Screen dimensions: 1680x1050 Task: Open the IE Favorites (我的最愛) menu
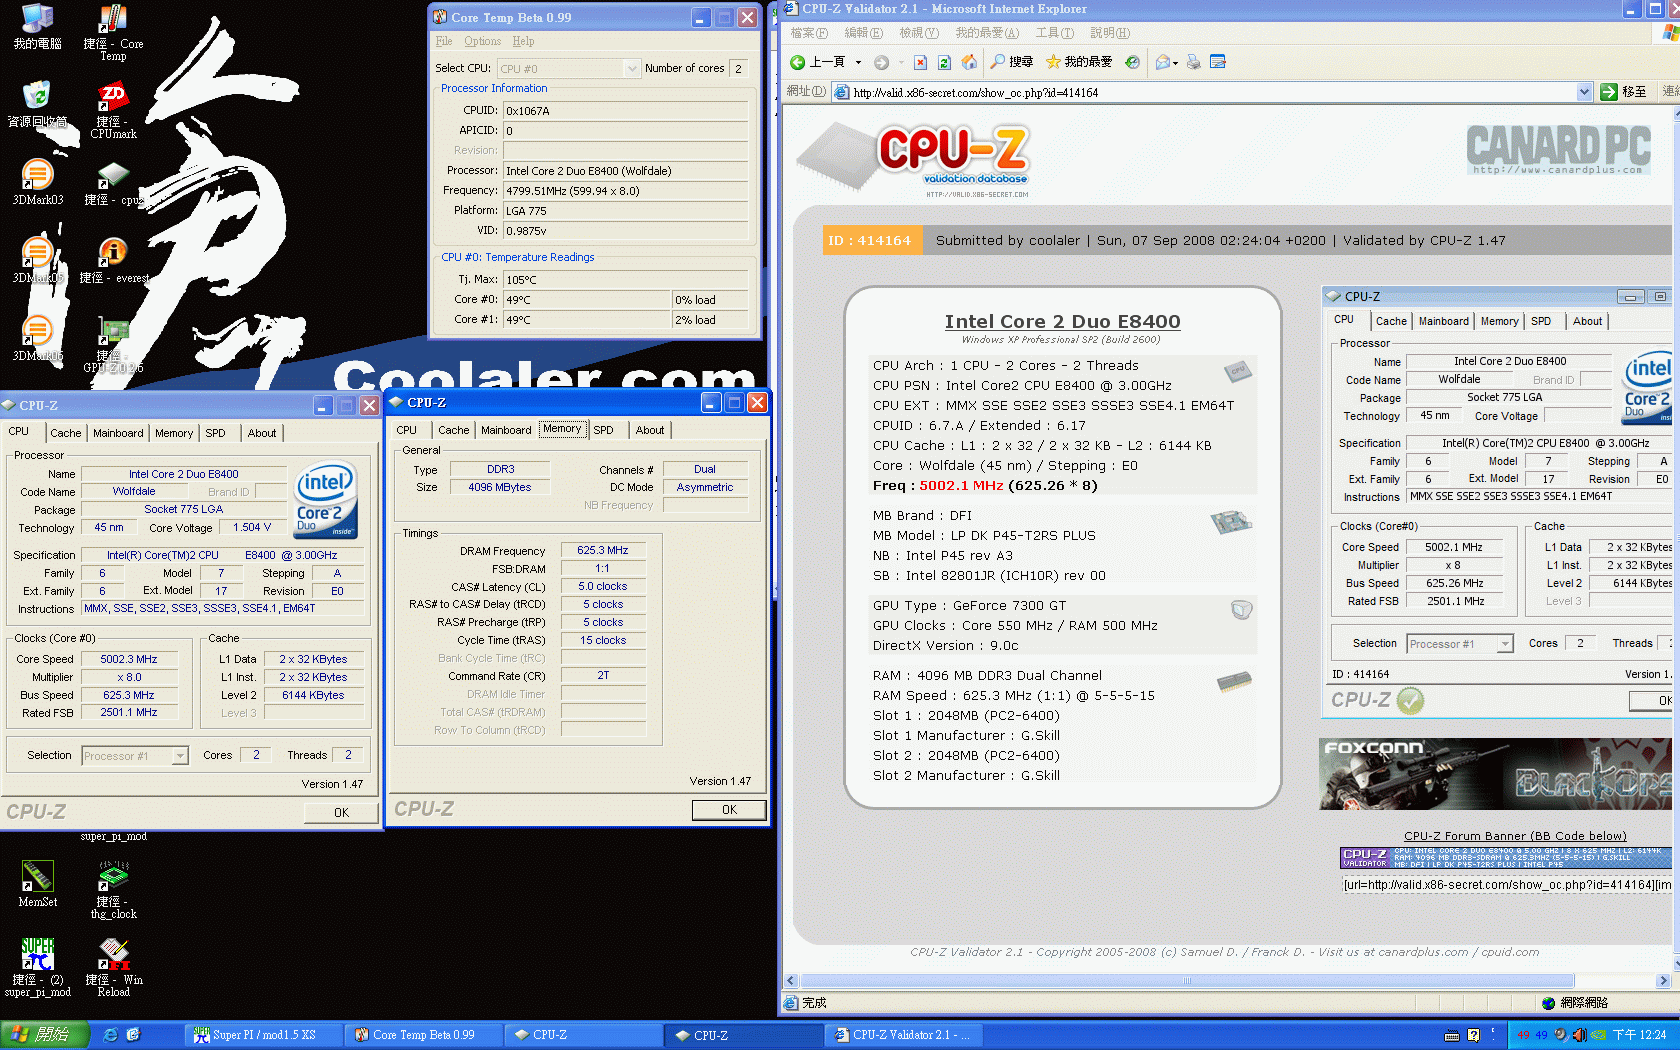pyautogui.click(x=987, y=33)
